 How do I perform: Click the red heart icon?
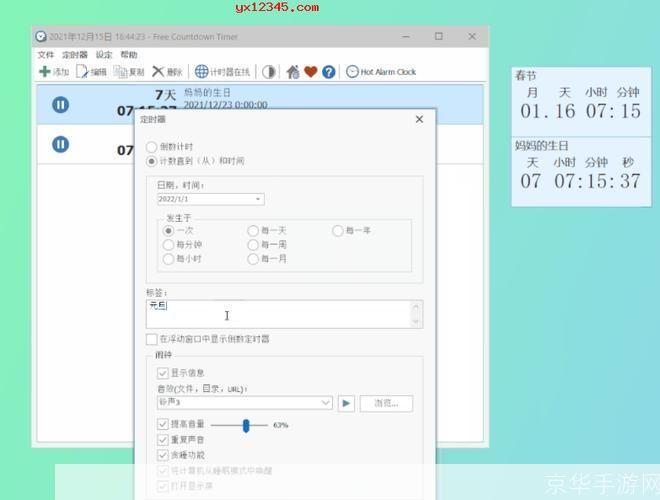pos(311,72)
